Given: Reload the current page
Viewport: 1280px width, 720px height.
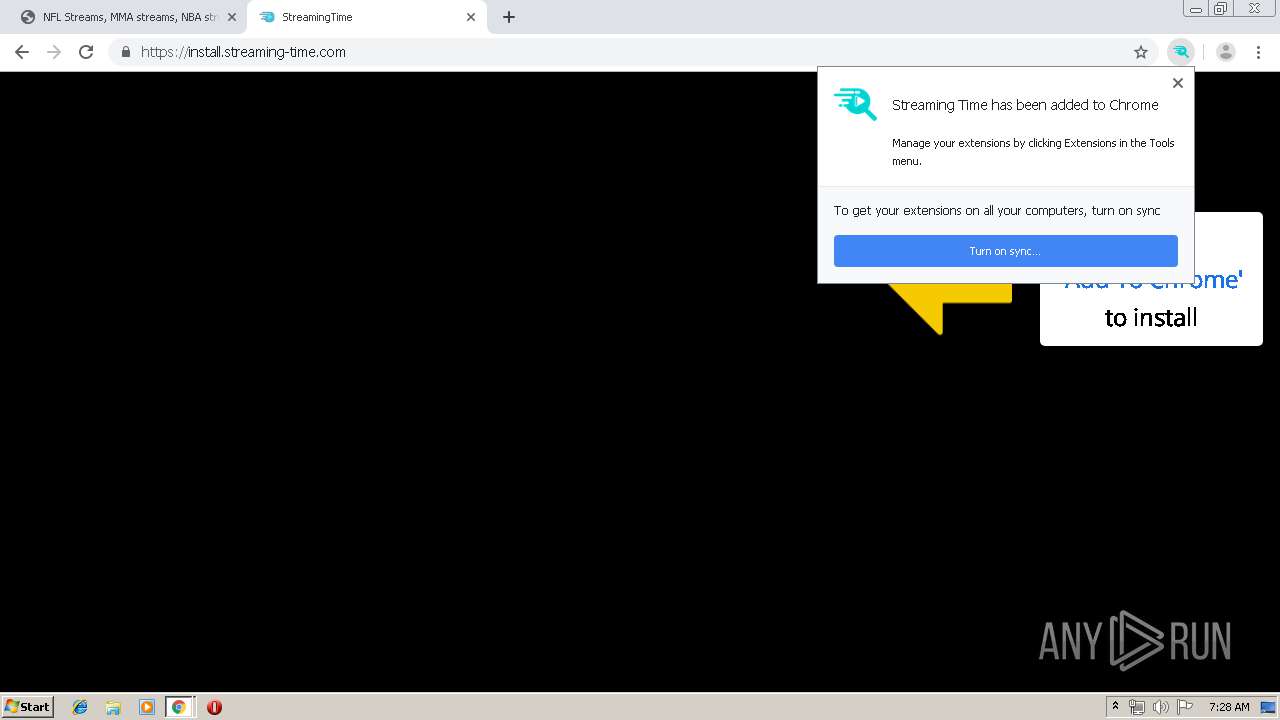Looking at the screenshot, I should 86,52.
